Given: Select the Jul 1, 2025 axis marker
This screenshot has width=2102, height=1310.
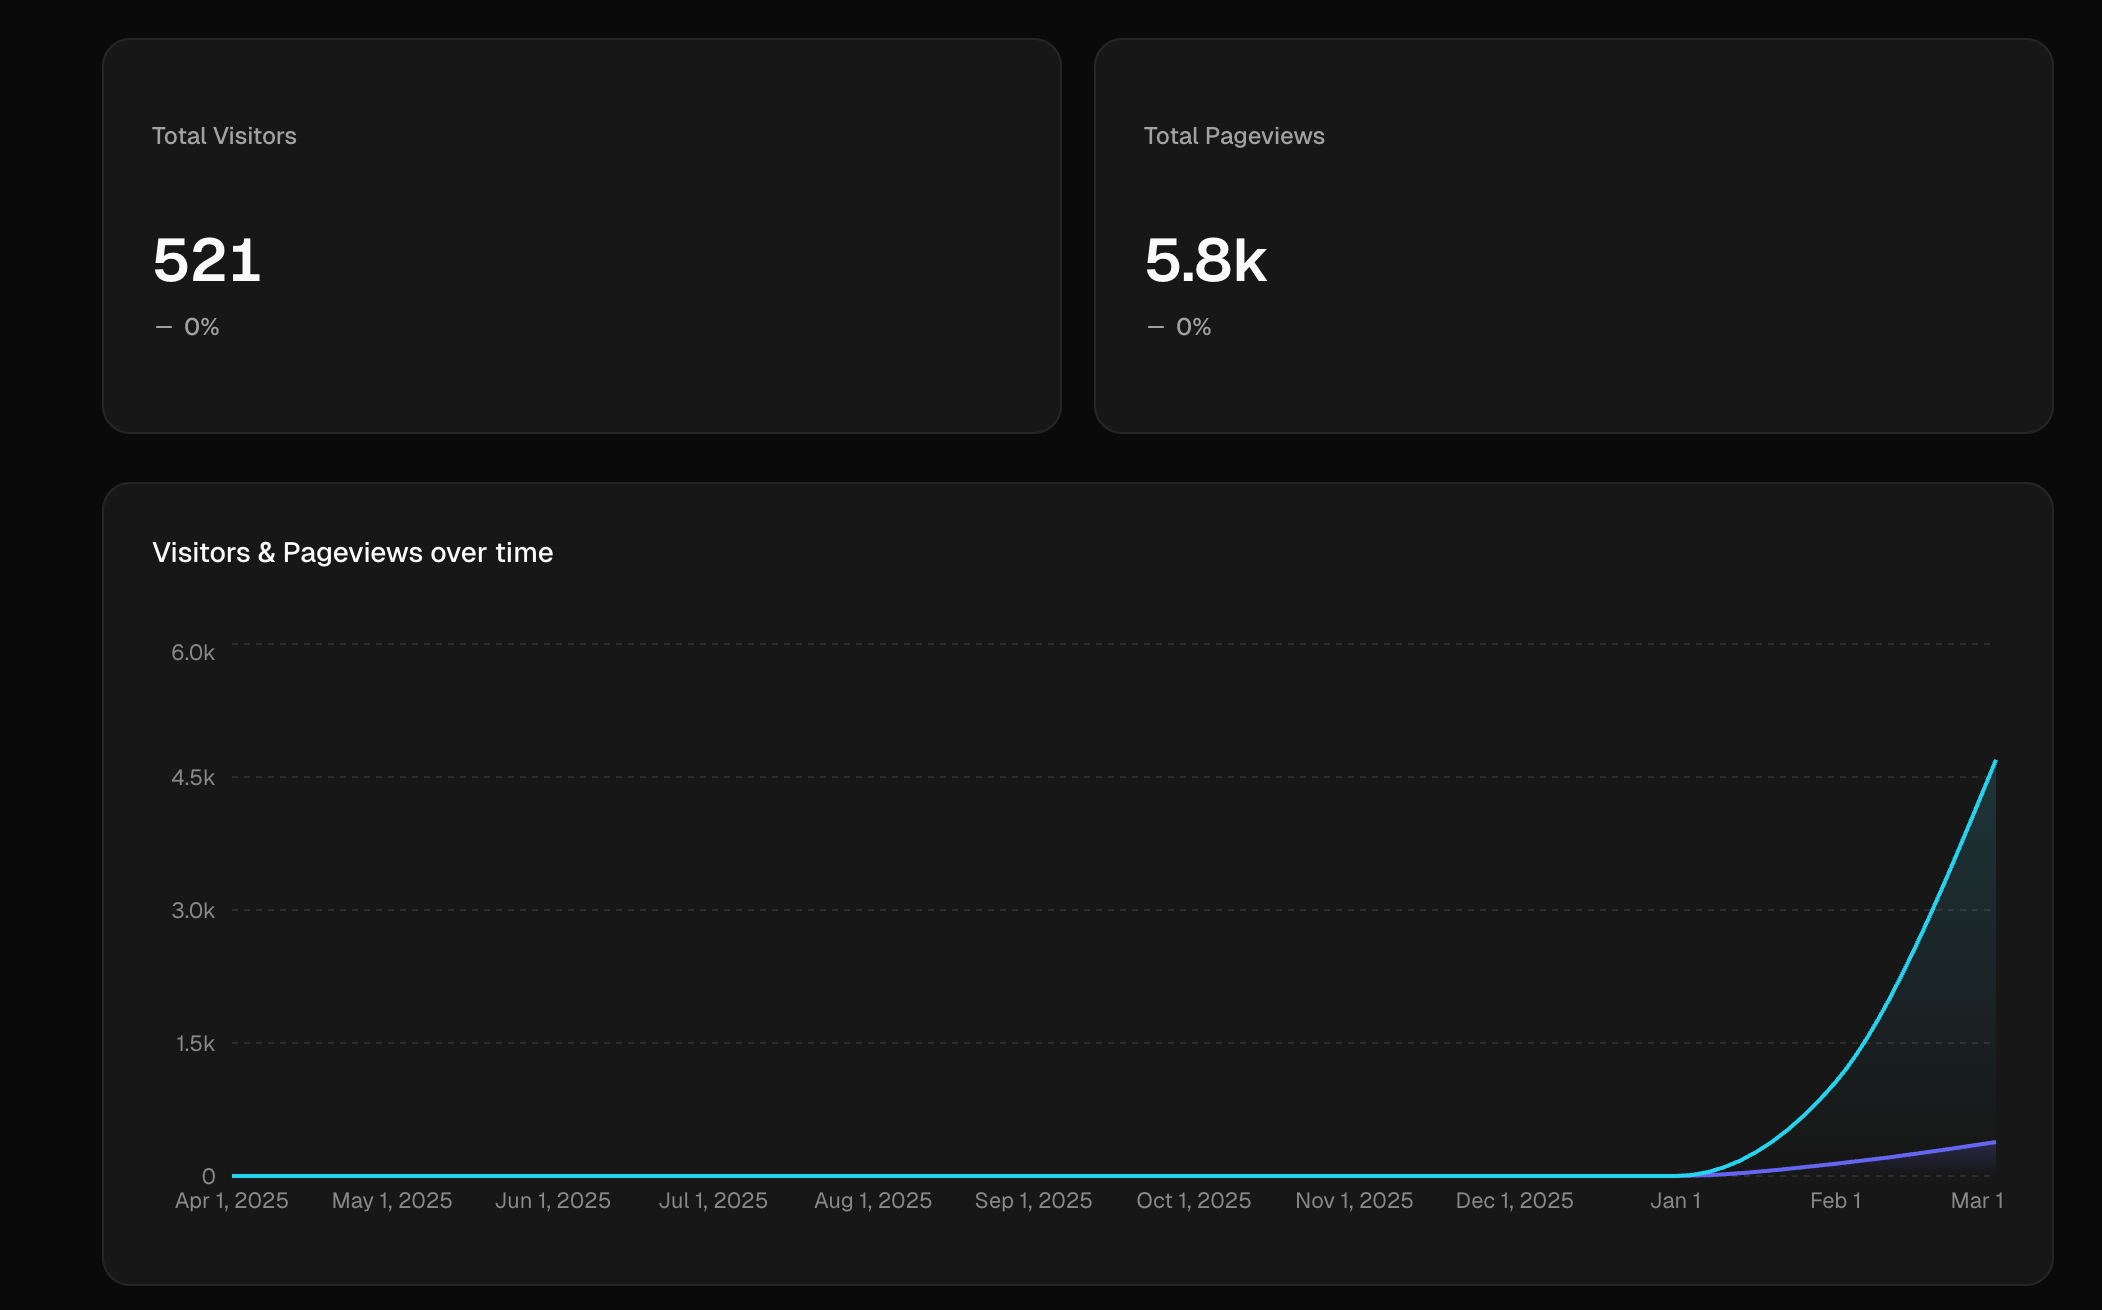Looking at the screenshot, I should pyautogui.click(x=713, y=1200).
